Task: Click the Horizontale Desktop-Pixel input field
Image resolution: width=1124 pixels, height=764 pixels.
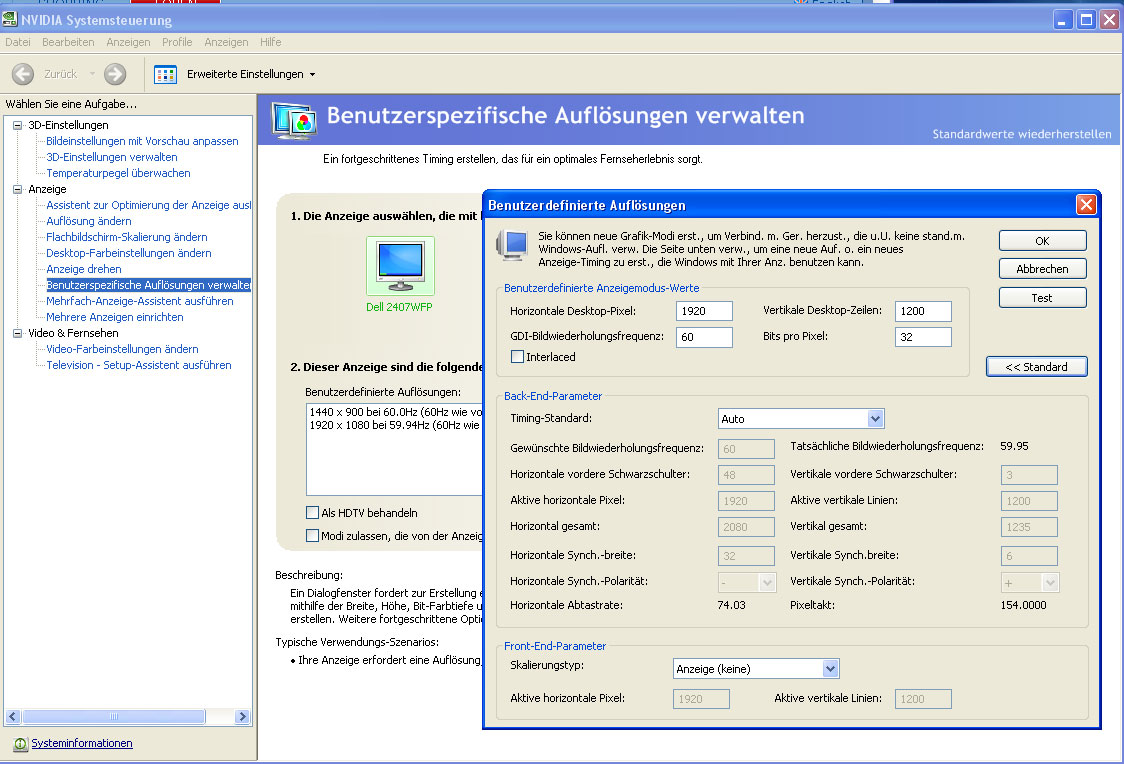Action: click(x=704, y=311)
